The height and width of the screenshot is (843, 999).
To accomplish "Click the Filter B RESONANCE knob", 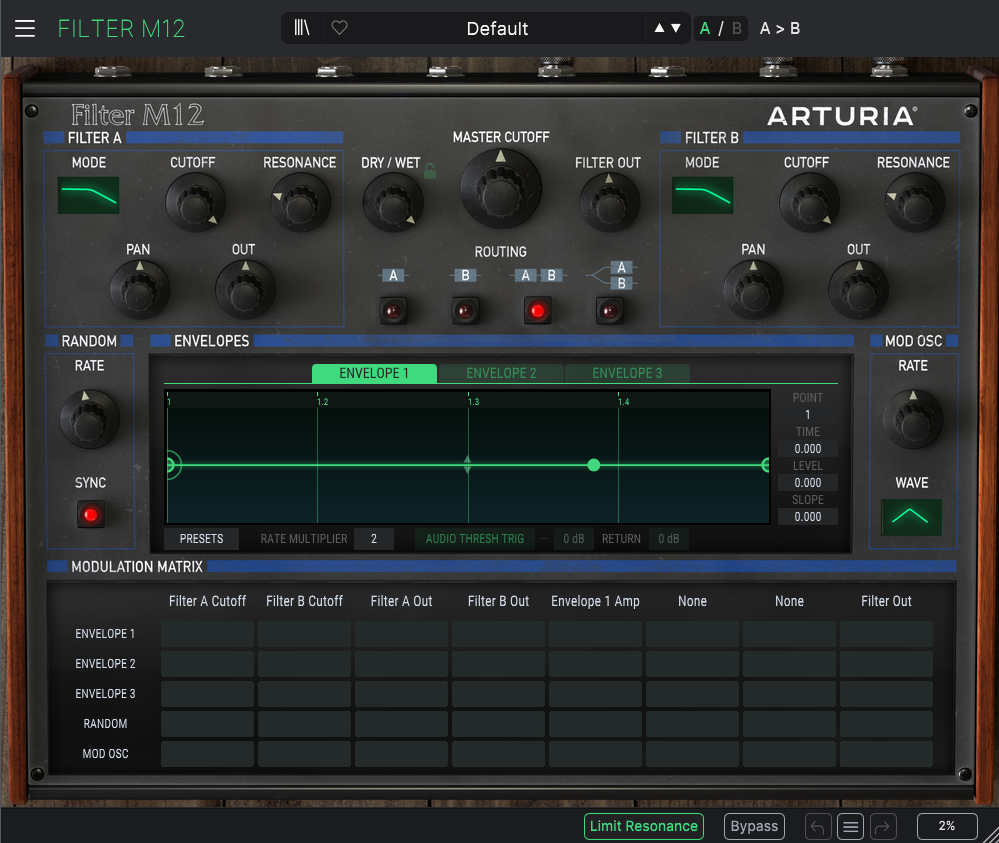I will [914, 203].
